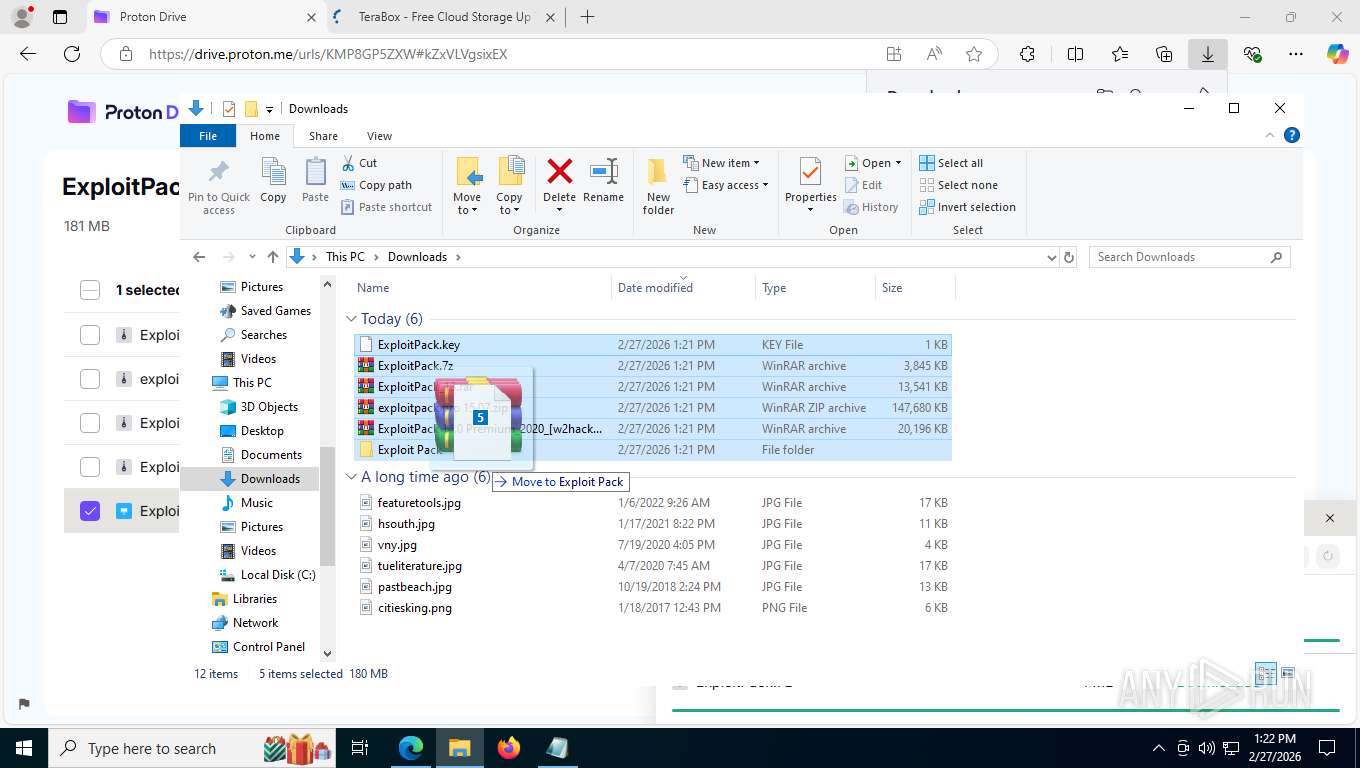Switch to Proton Drive browser tab
This screenshot has width=1360, height=768.
point(205,17)
